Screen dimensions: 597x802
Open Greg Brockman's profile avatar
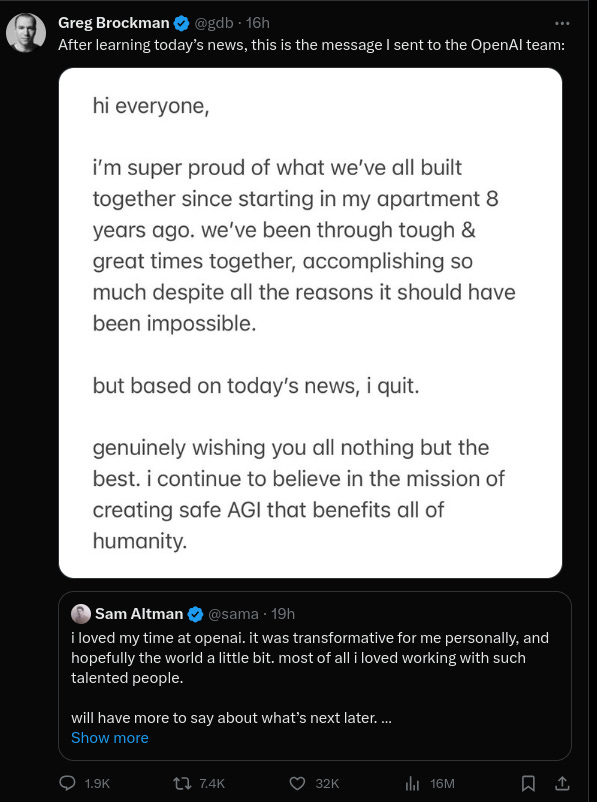26,32
